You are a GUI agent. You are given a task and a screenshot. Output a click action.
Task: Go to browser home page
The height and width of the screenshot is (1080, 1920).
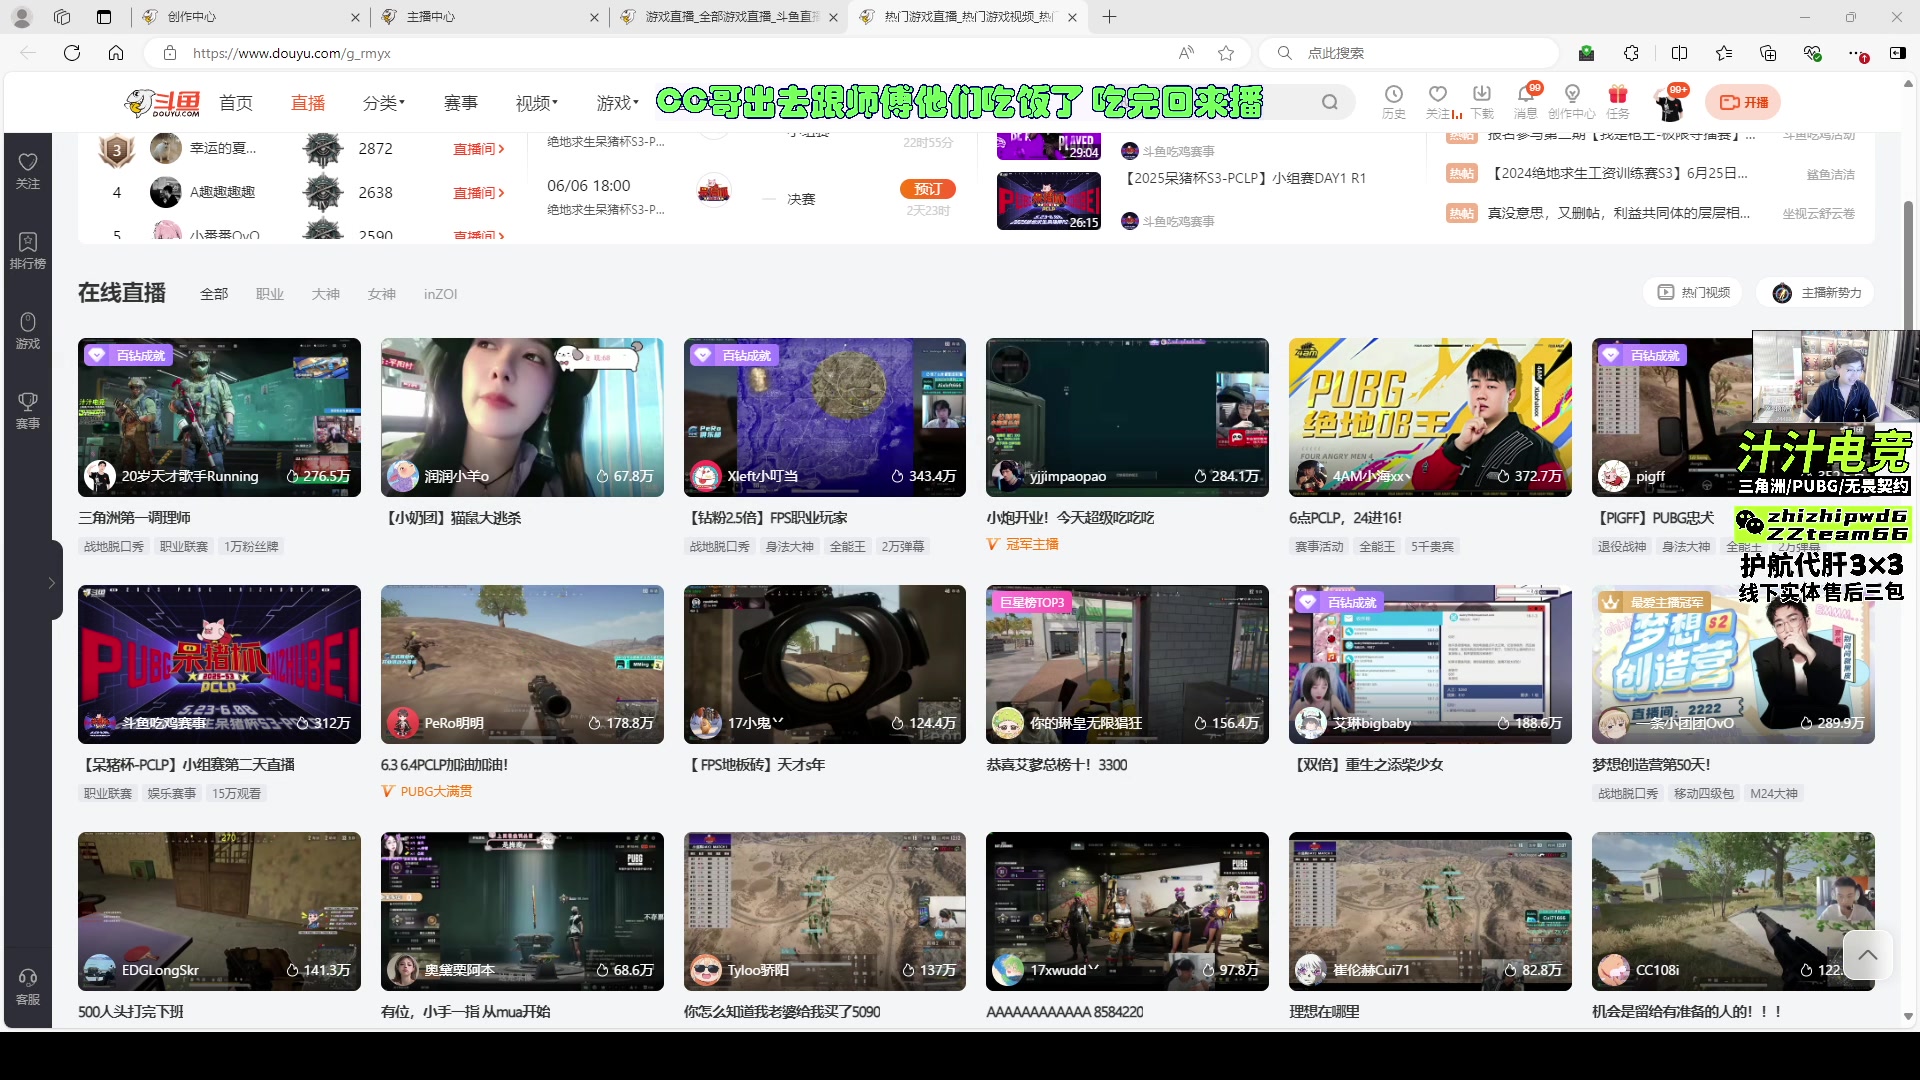[x=116, y=53]
